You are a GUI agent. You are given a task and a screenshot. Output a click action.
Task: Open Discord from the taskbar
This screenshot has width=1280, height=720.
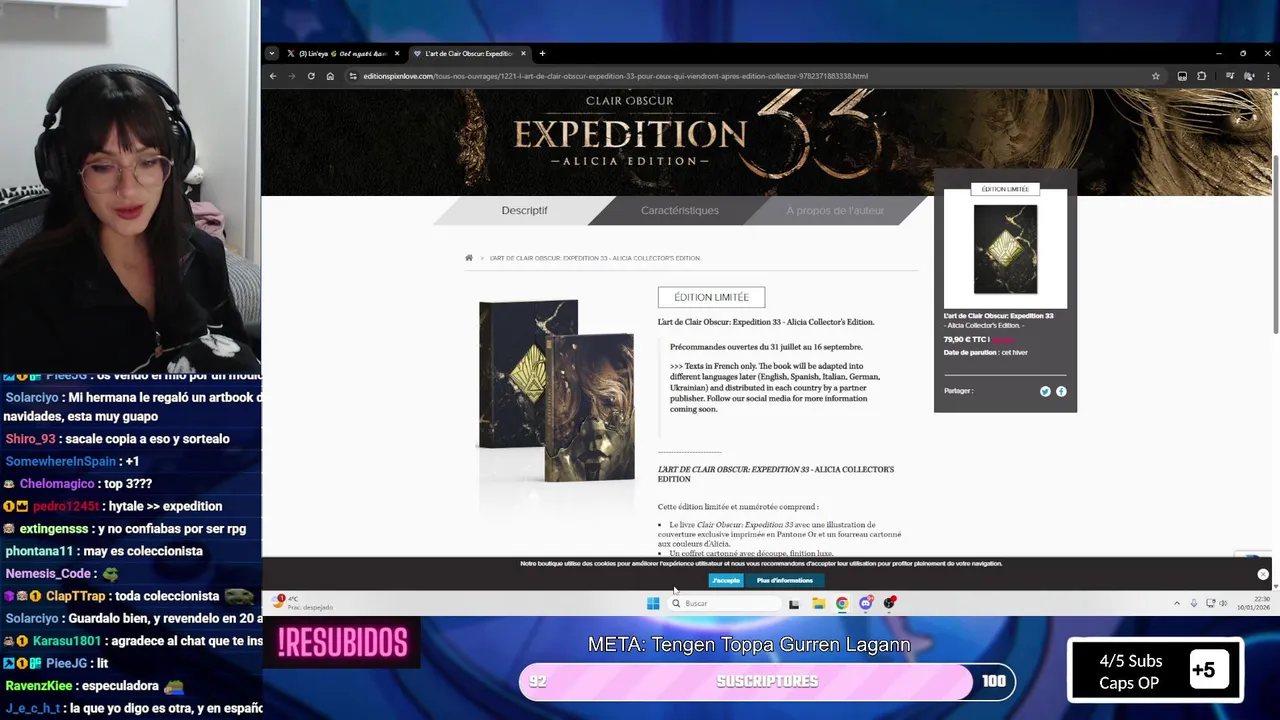click(x=866, y=603)
